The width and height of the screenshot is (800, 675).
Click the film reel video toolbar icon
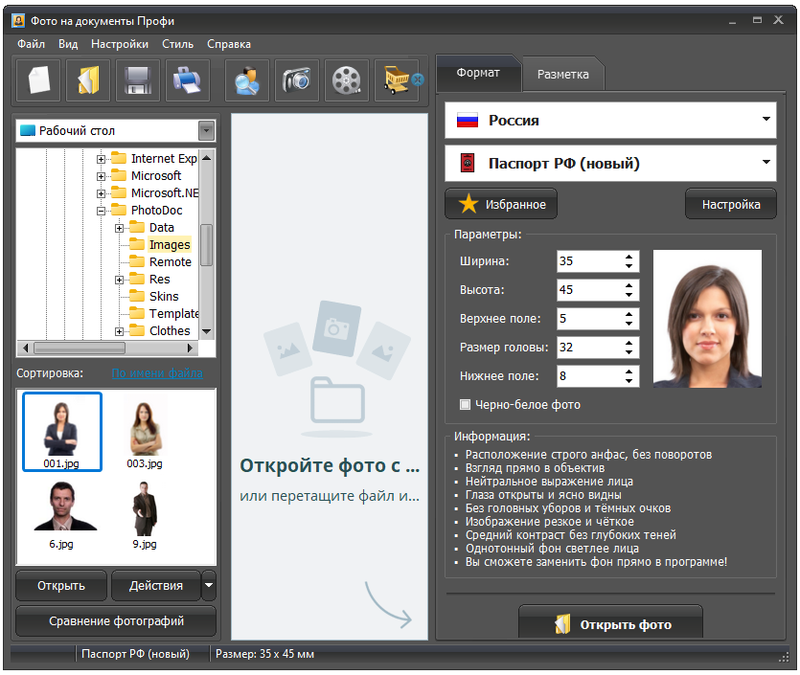(346, 80)
